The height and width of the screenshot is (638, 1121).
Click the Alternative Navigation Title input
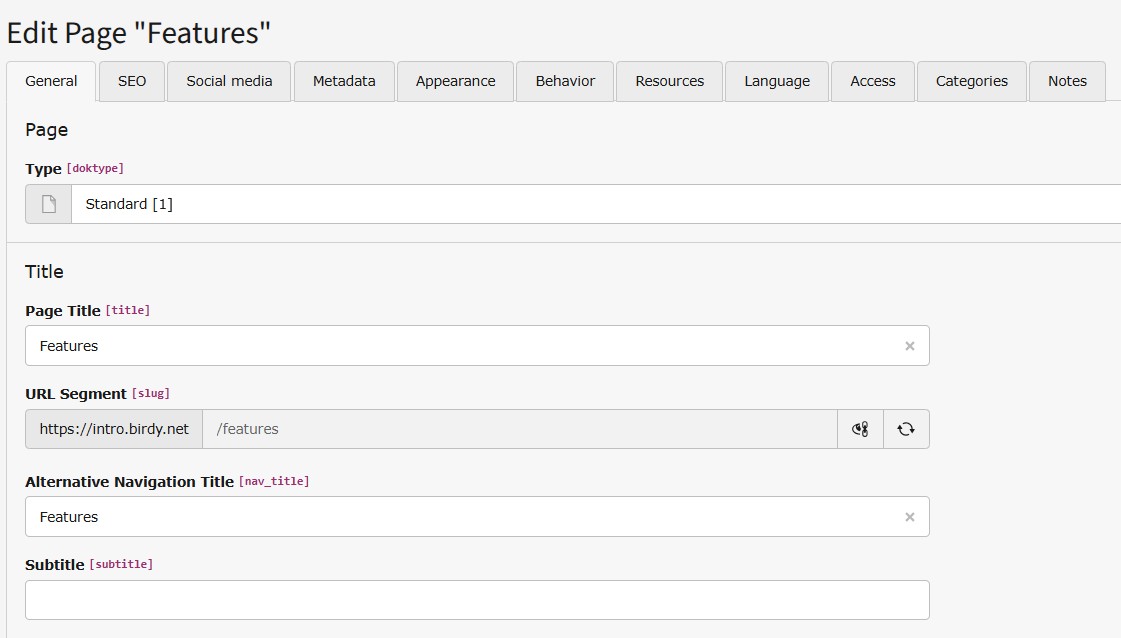coord(460,517)
